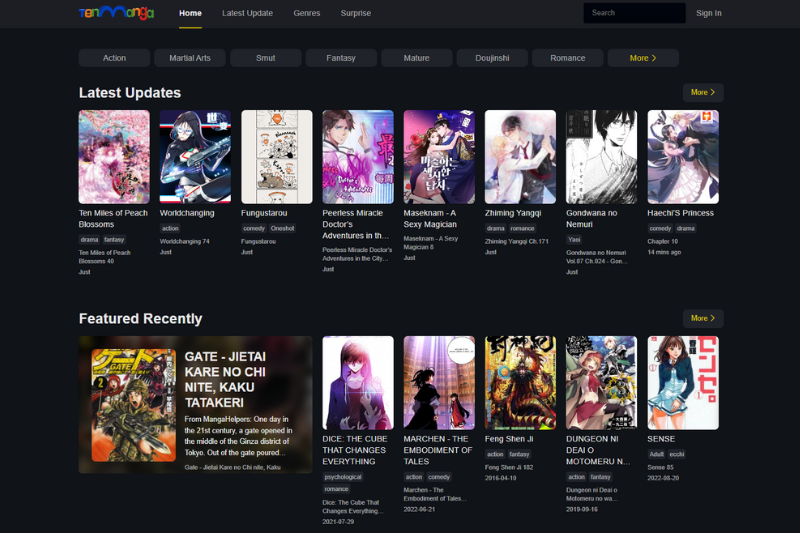Select Adult tag under SENSE

tap(657, 454)
